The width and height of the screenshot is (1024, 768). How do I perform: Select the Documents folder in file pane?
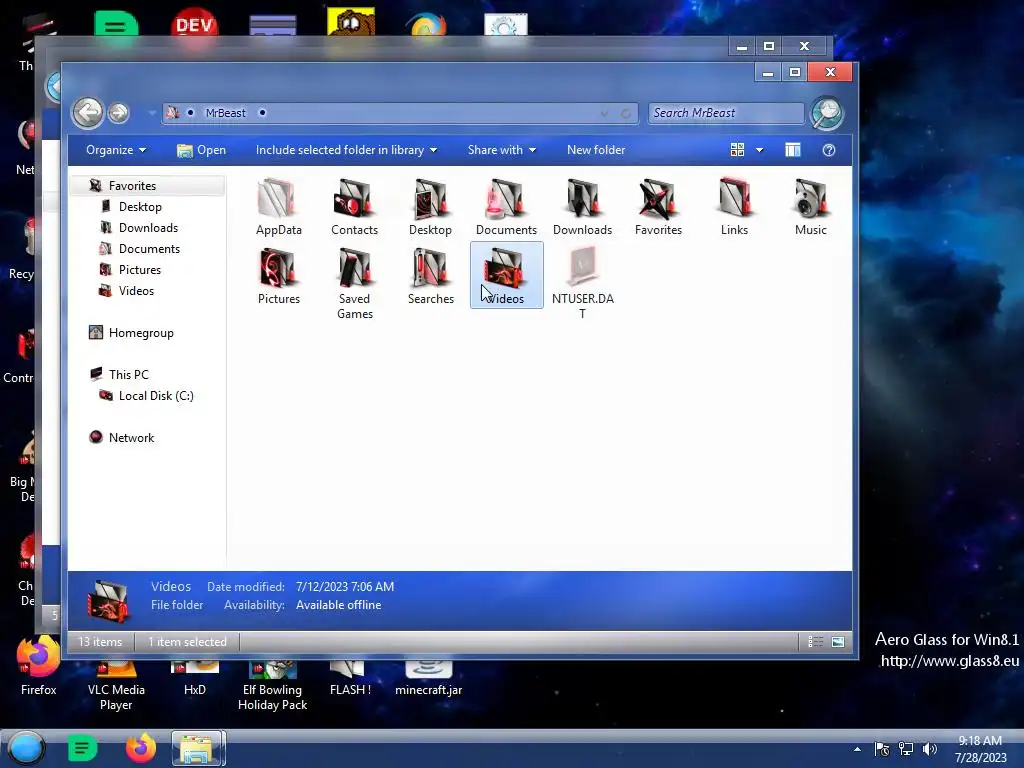(x=506, y=206)
